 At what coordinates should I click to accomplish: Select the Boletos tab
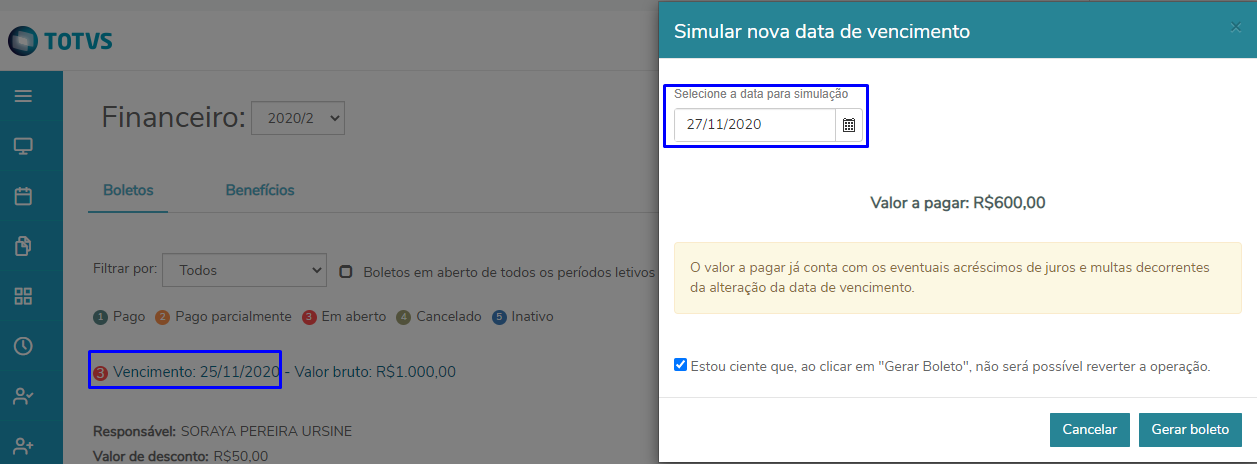128,190
